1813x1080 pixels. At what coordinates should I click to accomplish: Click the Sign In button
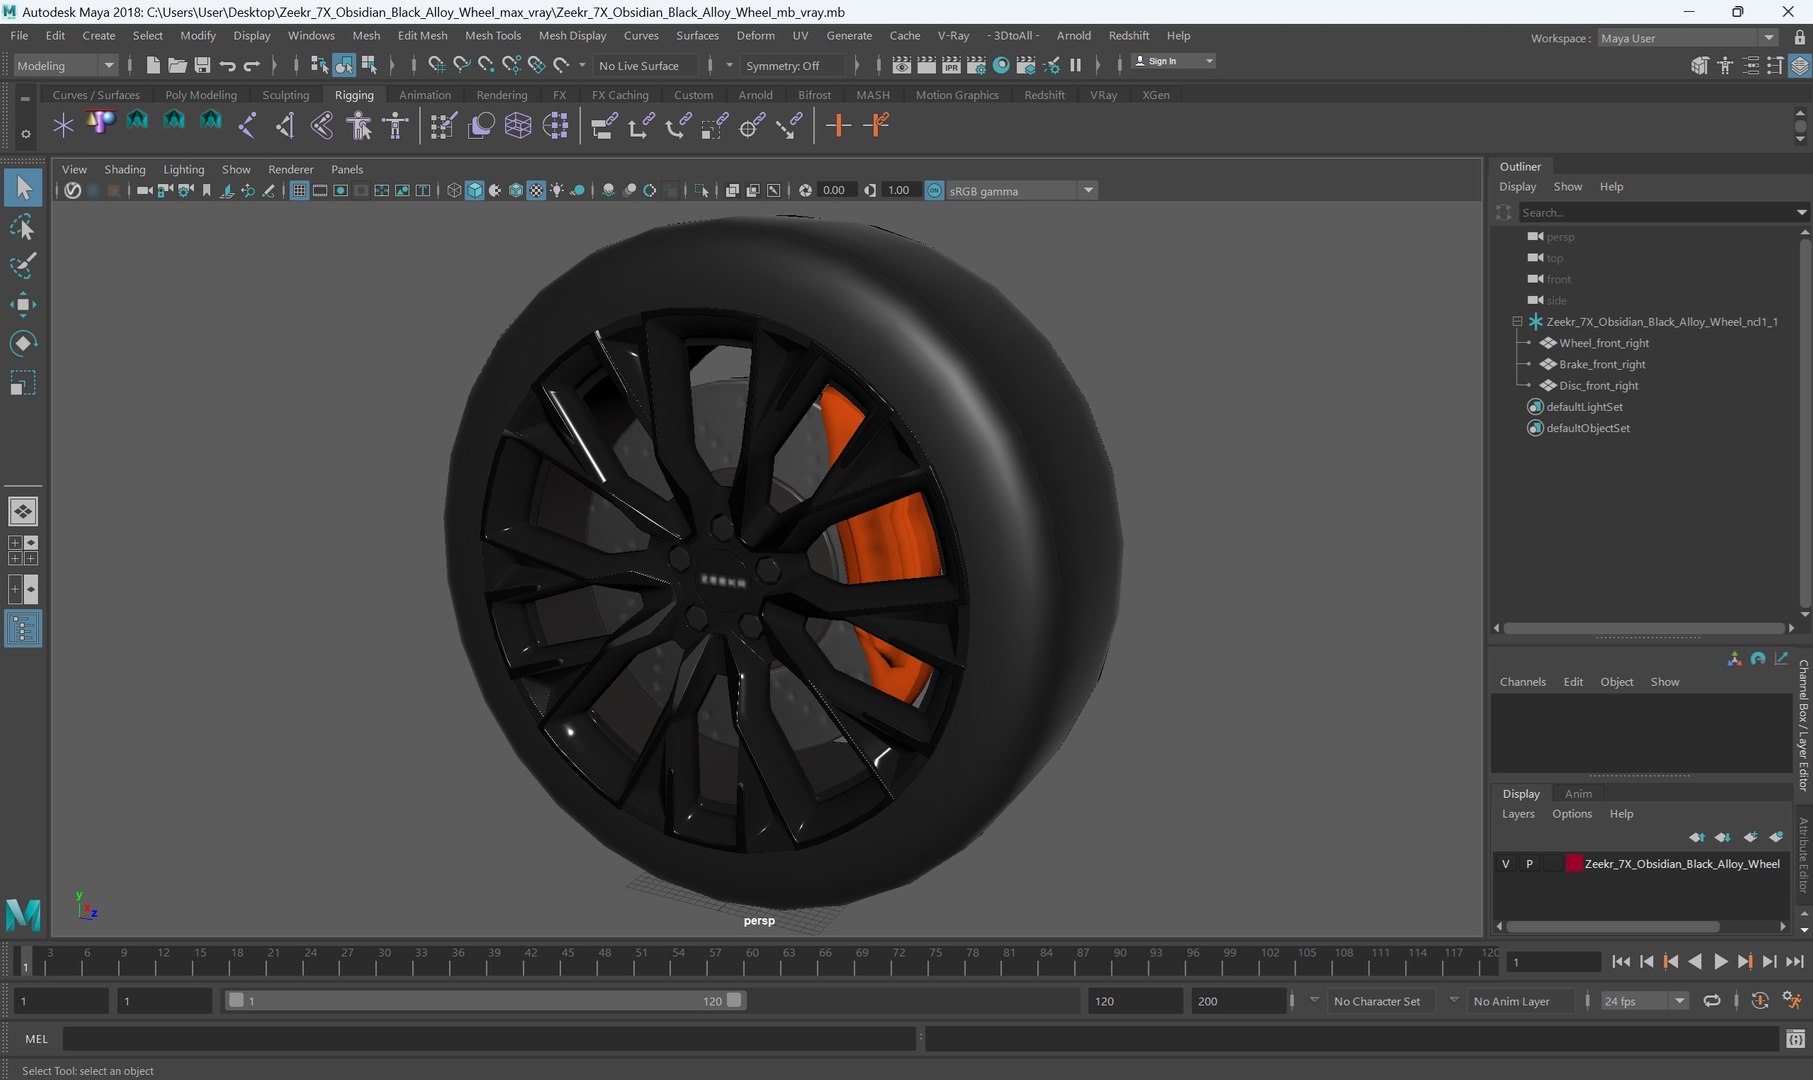1173,61
